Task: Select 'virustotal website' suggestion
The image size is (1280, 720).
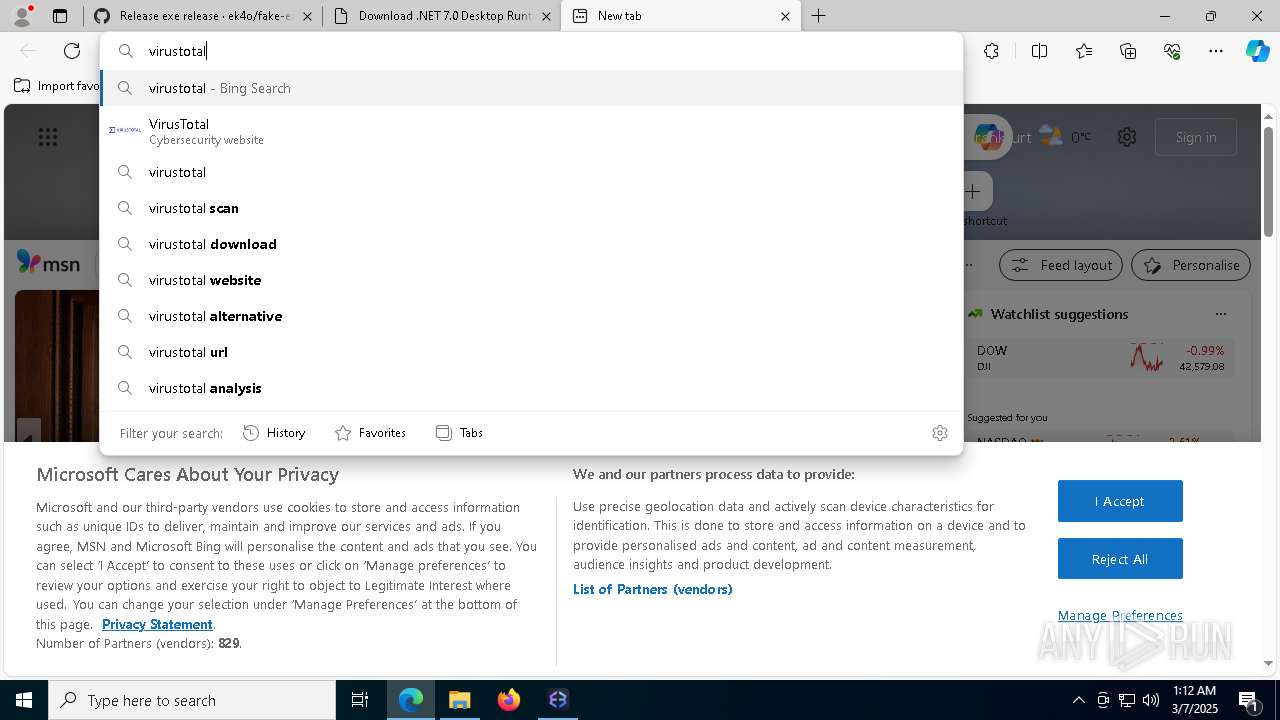Action: coord(531,280)
